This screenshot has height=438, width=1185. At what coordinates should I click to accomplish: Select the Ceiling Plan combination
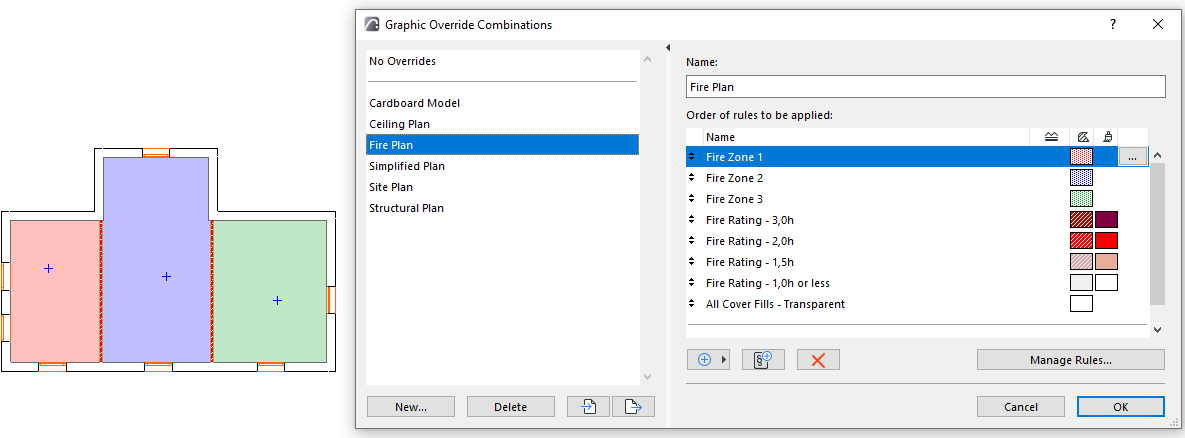(x=400, y=124)
